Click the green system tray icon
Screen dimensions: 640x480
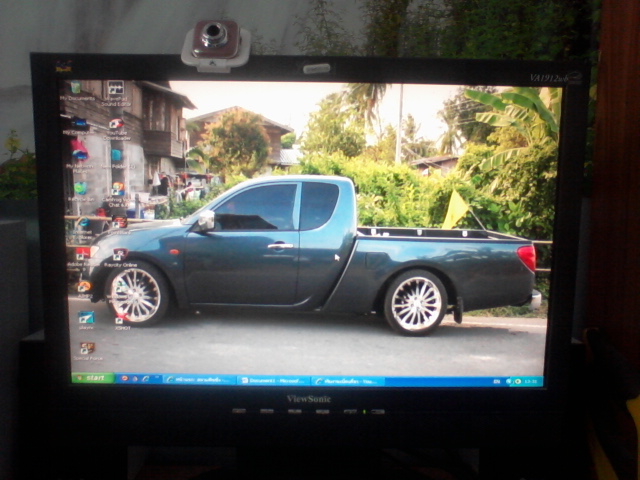tap(518, 382)
